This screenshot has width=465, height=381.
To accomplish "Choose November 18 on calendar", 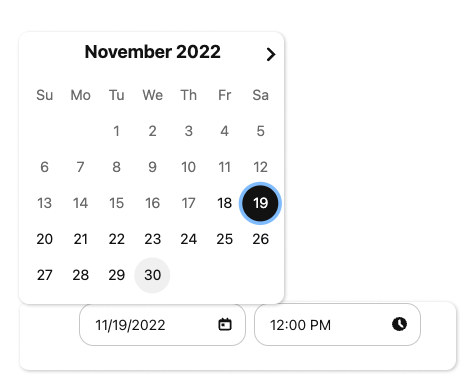I will (224, 203).
